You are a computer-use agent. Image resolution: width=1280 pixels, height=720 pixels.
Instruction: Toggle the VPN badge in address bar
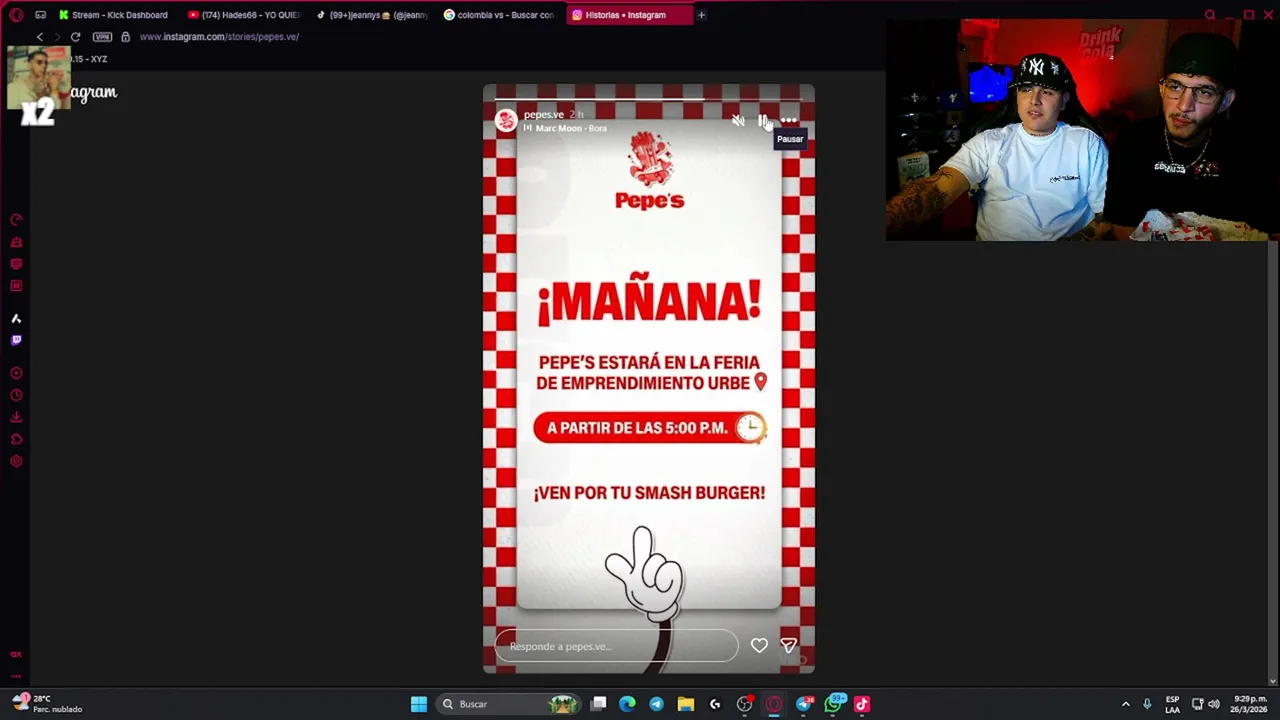[x=102, y=37]
